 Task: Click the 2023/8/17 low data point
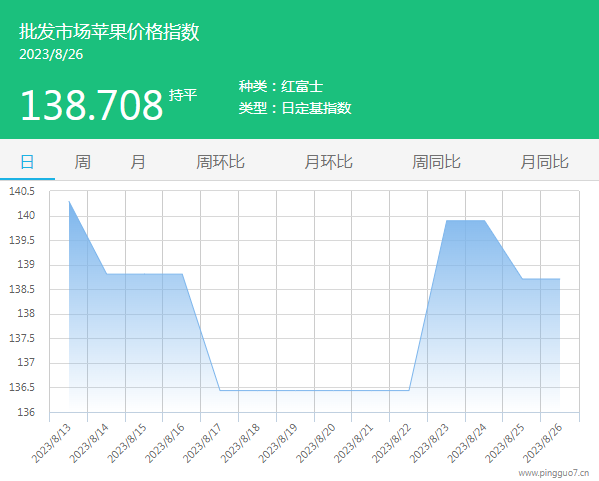[x=220, y=390]
